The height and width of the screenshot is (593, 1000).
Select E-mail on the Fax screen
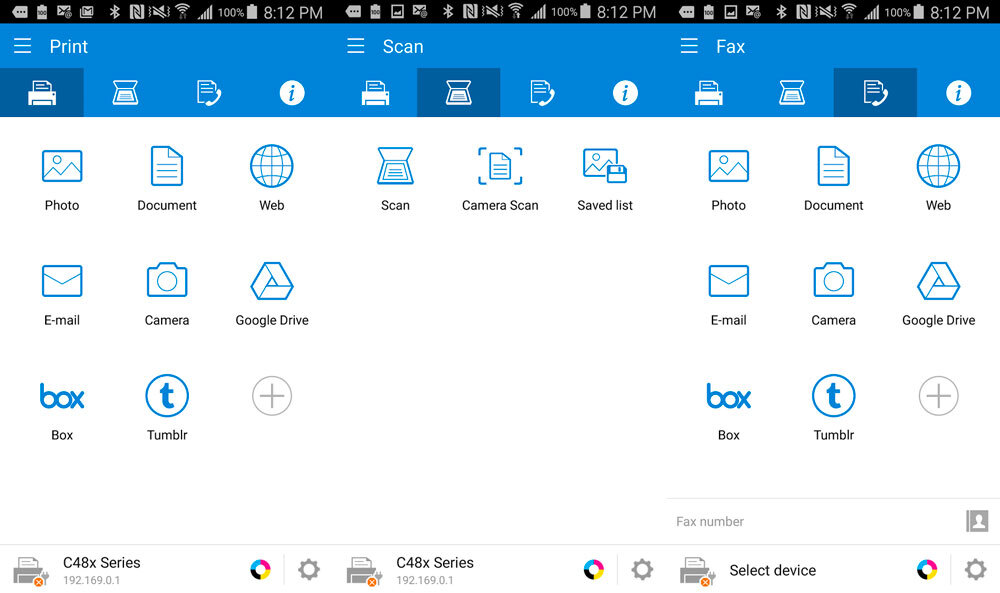(728, 293)
